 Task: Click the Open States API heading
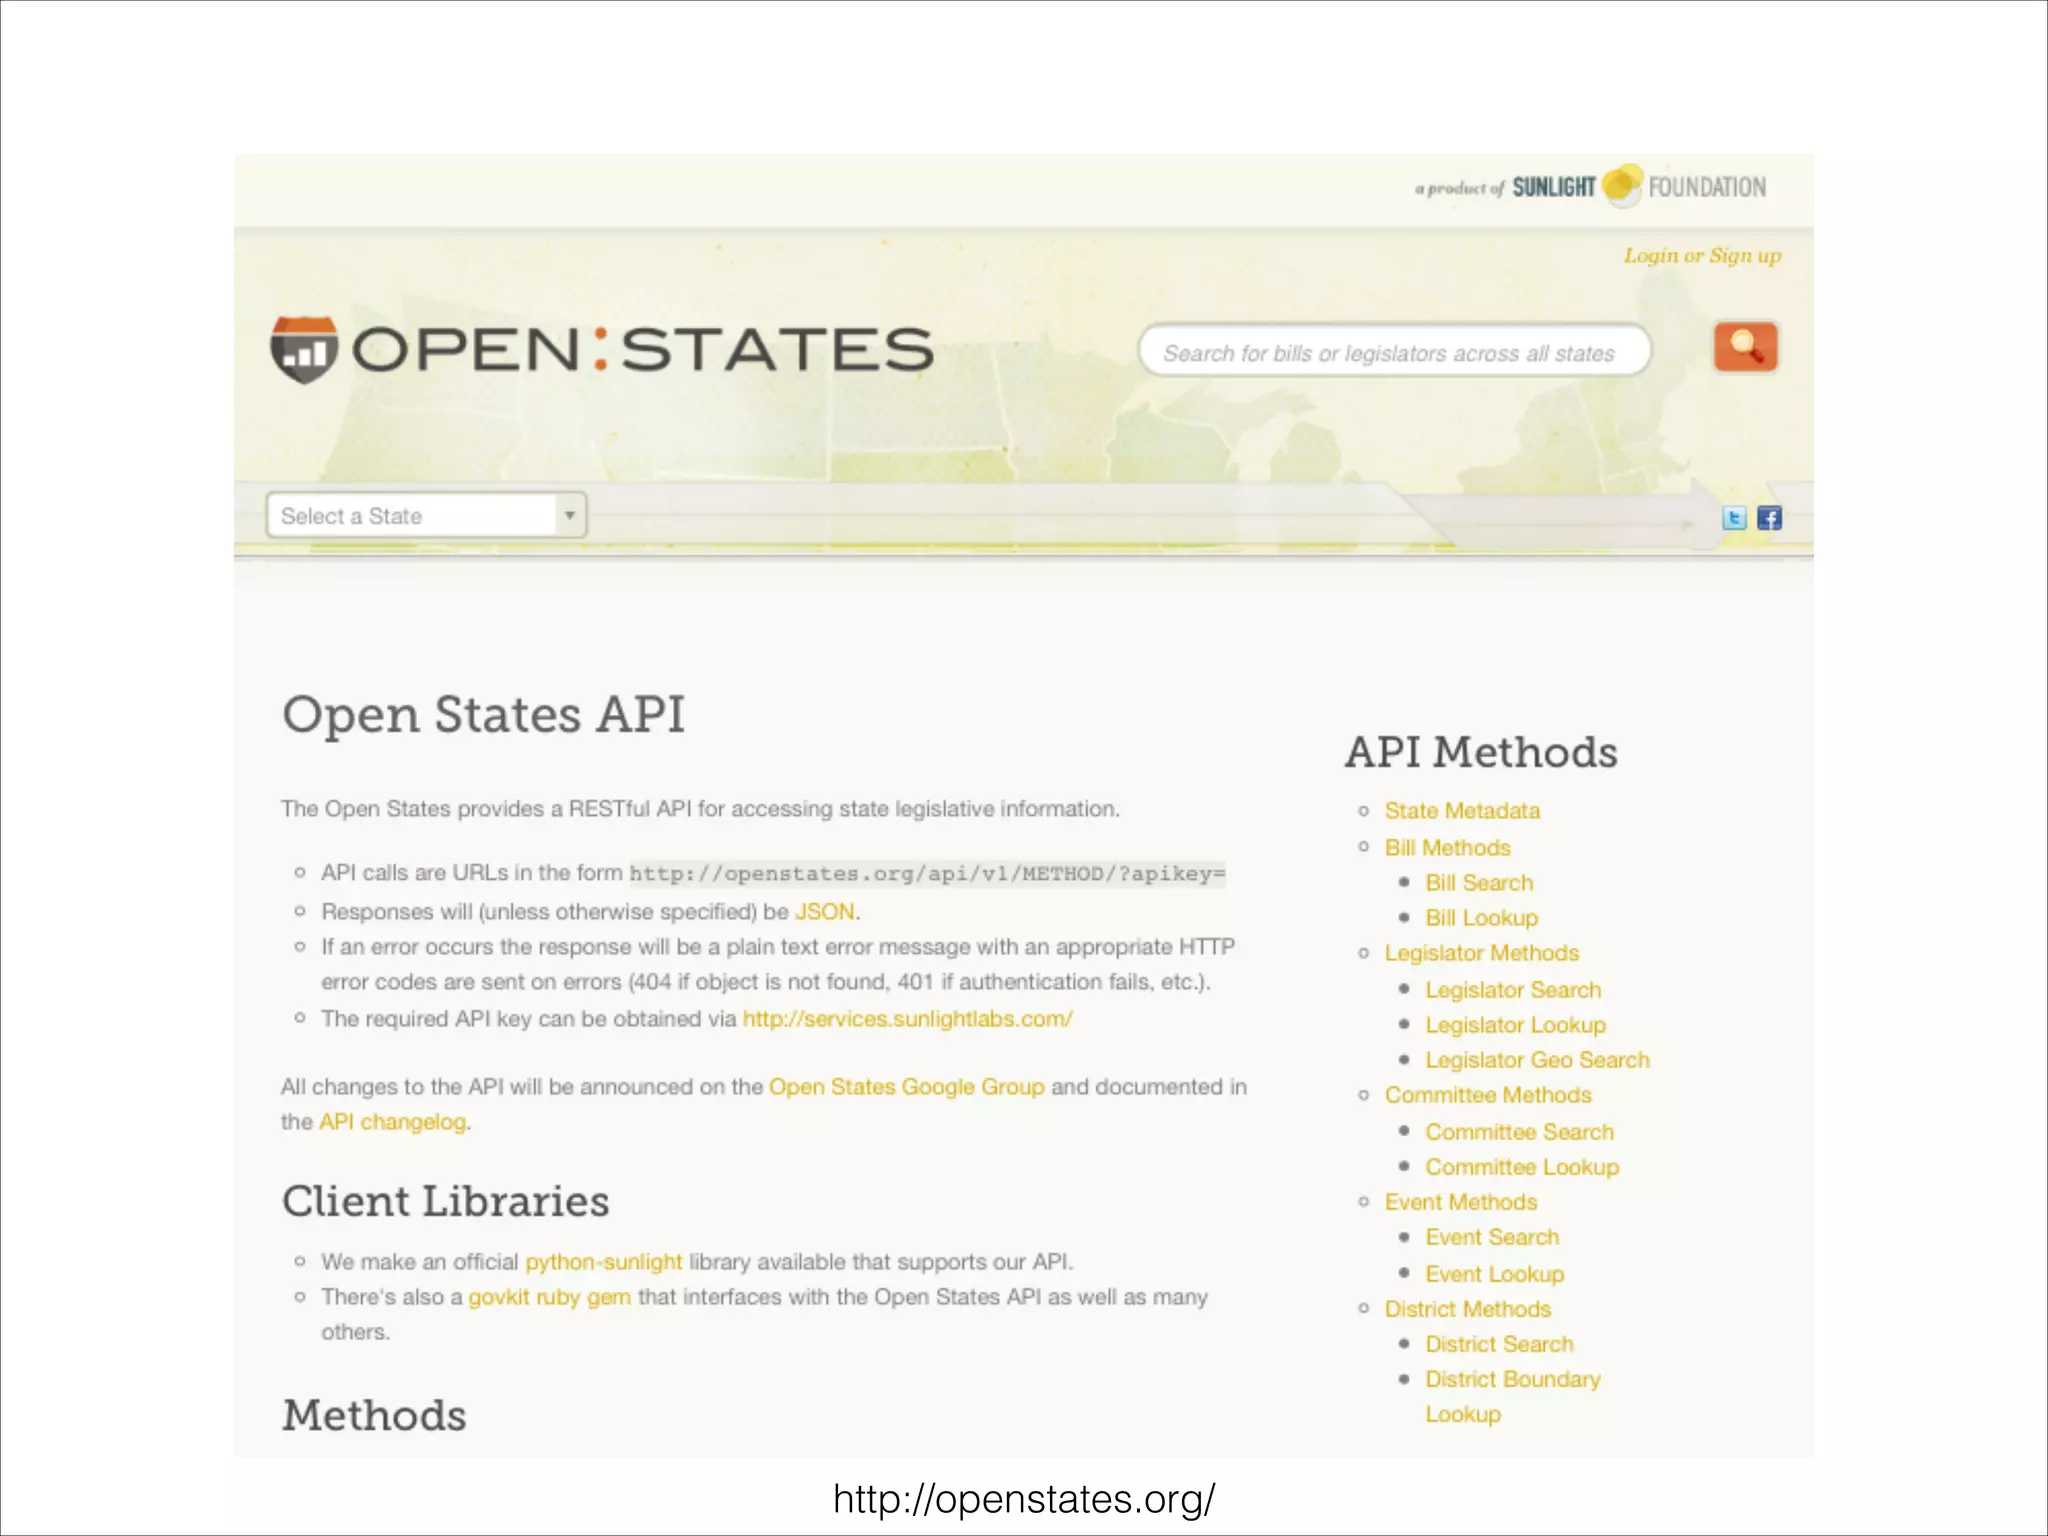[483, 715]
